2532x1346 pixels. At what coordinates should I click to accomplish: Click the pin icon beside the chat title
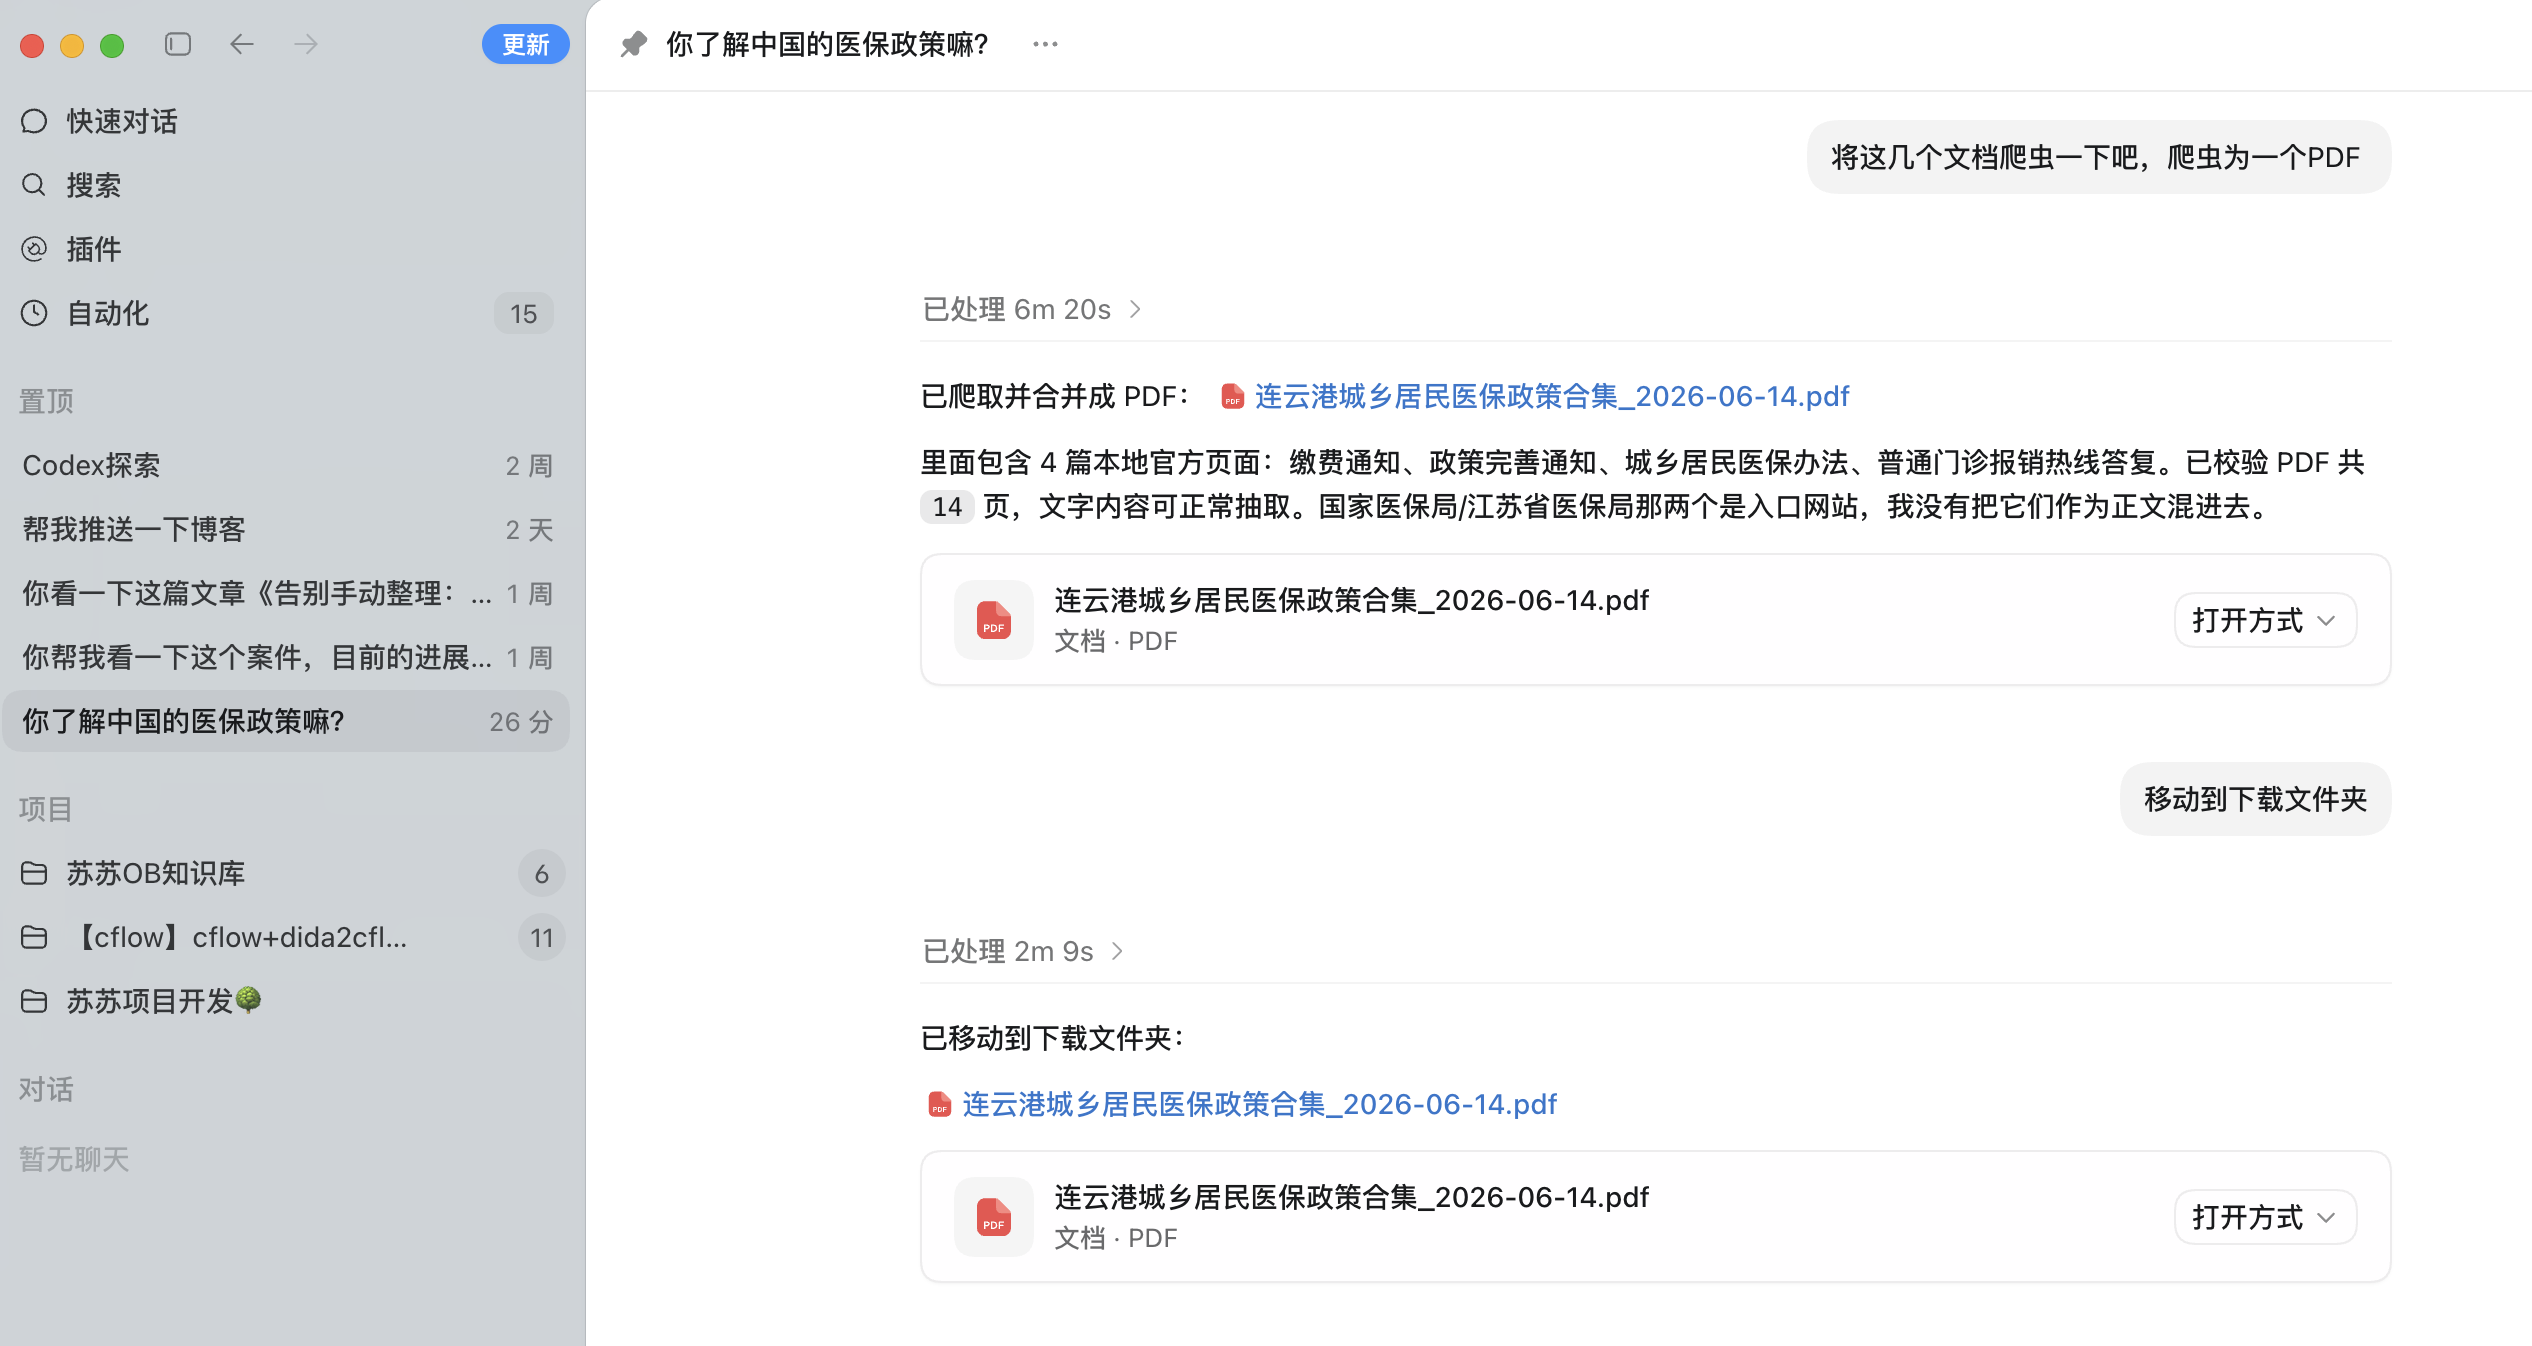(x=634, y=44)
